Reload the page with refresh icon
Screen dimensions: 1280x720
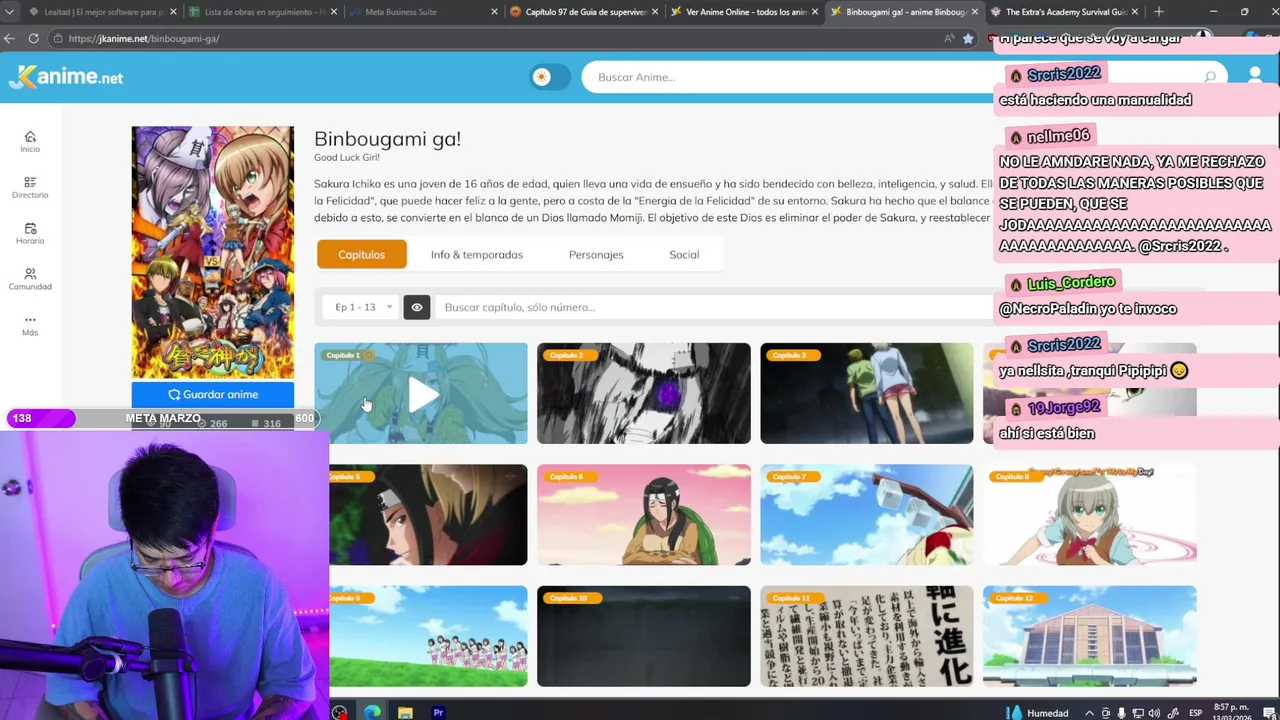point(33,38)
